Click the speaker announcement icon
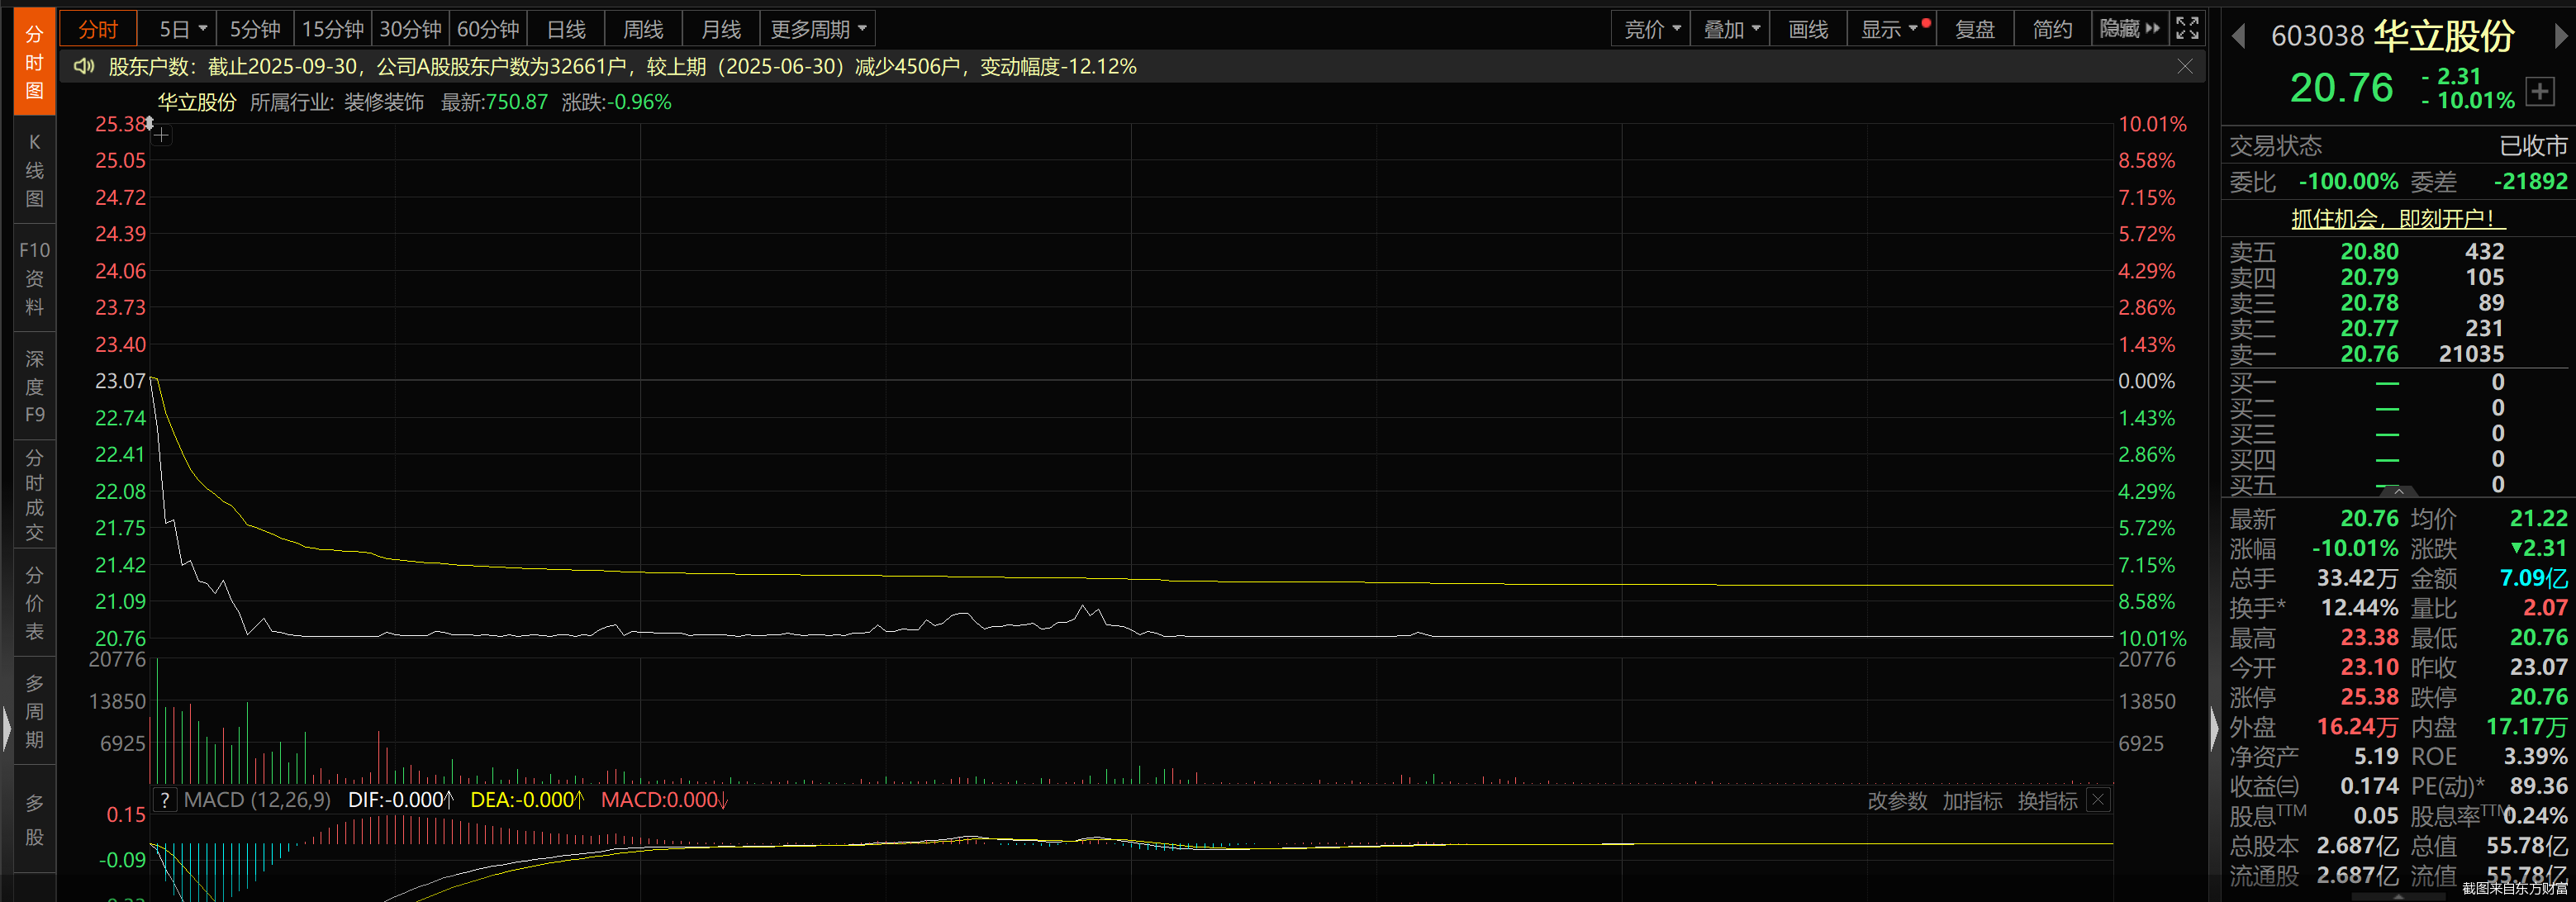Screen dimensions: 2576x902 84,67
